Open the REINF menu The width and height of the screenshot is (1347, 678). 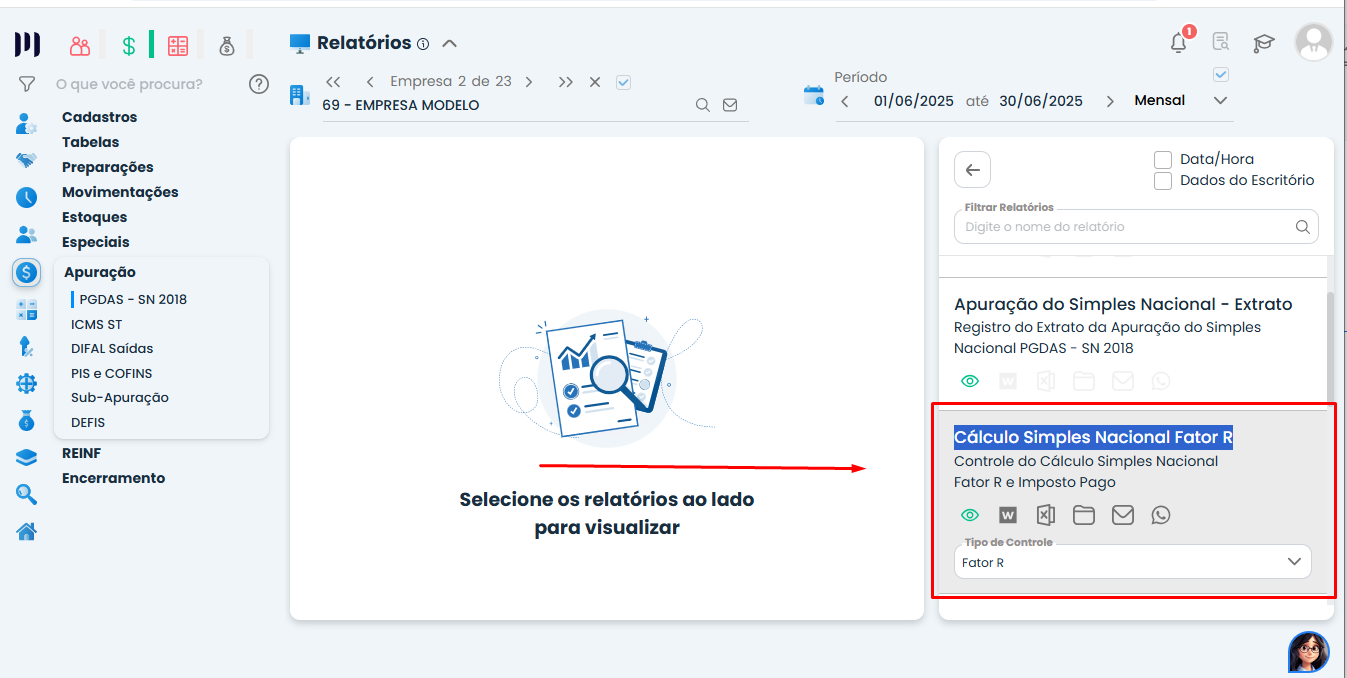coord(82,453)
